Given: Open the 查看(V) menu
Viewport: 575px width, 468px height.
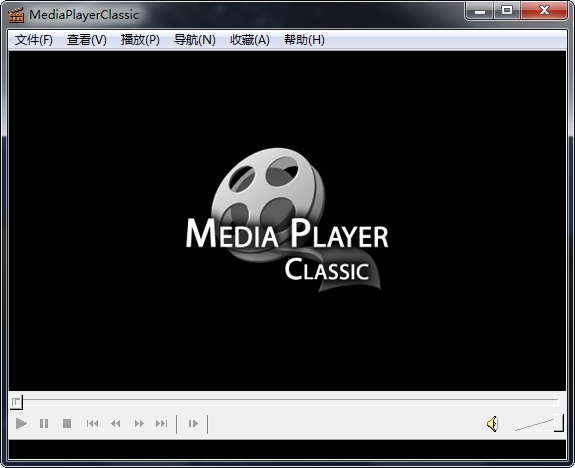Looking at the screenshot, I should pyautogui.click(x=87, y=40).
